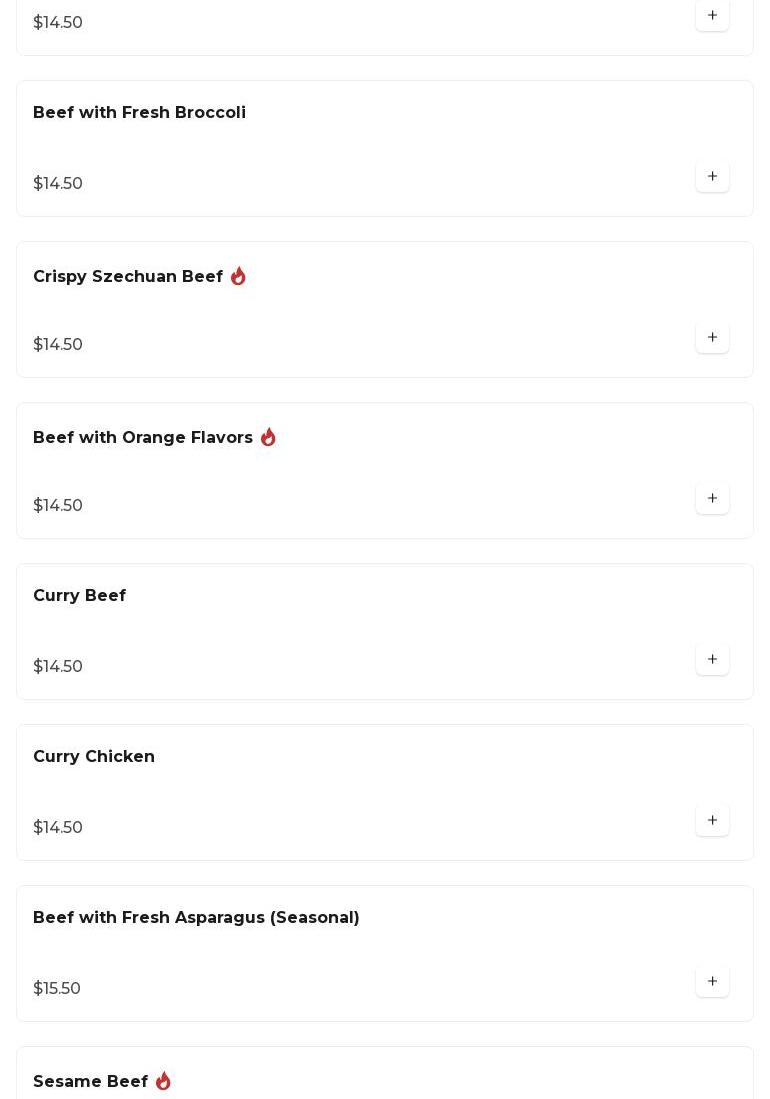Add Beef with Fresh Broccoli to order

[x=712, y=177]
